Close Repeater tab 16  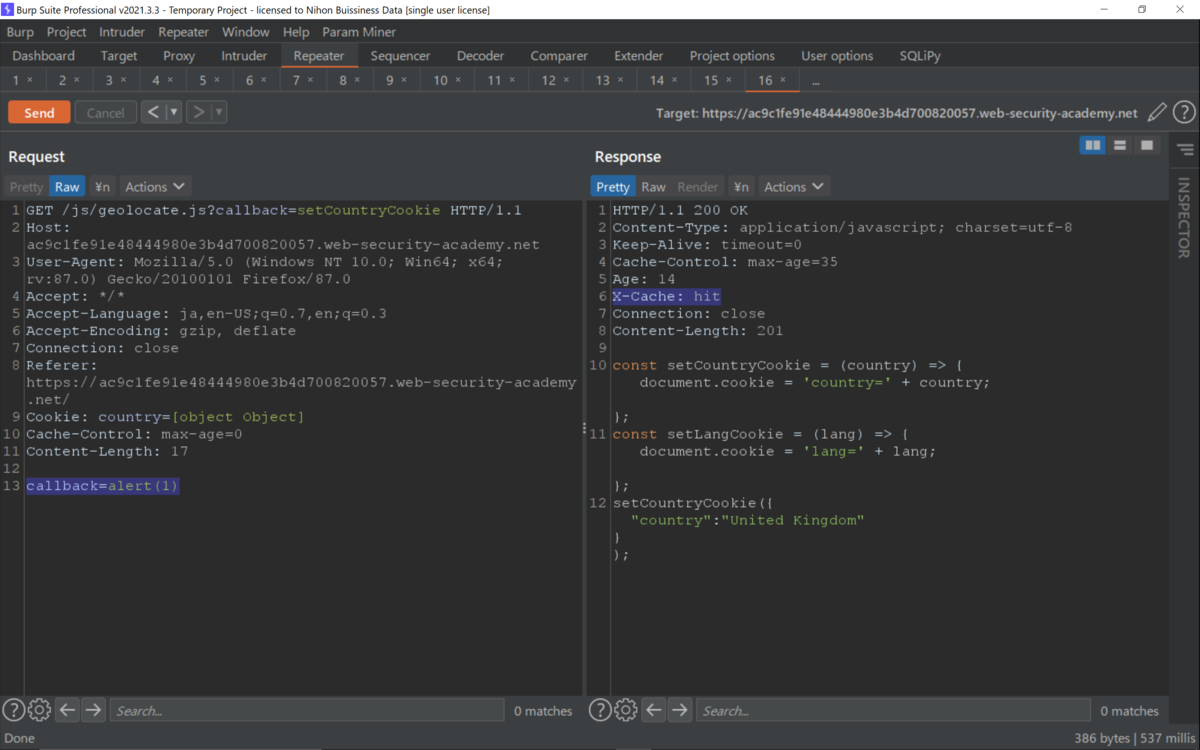point(783,80)
